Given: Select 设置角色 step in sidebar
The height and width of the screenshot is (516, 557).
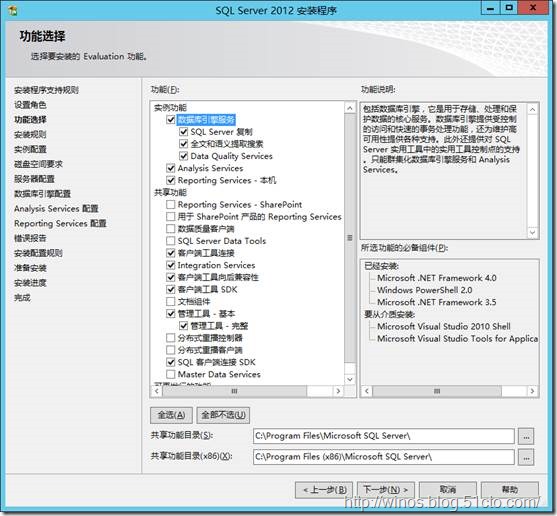Looking at the screenshot, I should pos(30,105).
